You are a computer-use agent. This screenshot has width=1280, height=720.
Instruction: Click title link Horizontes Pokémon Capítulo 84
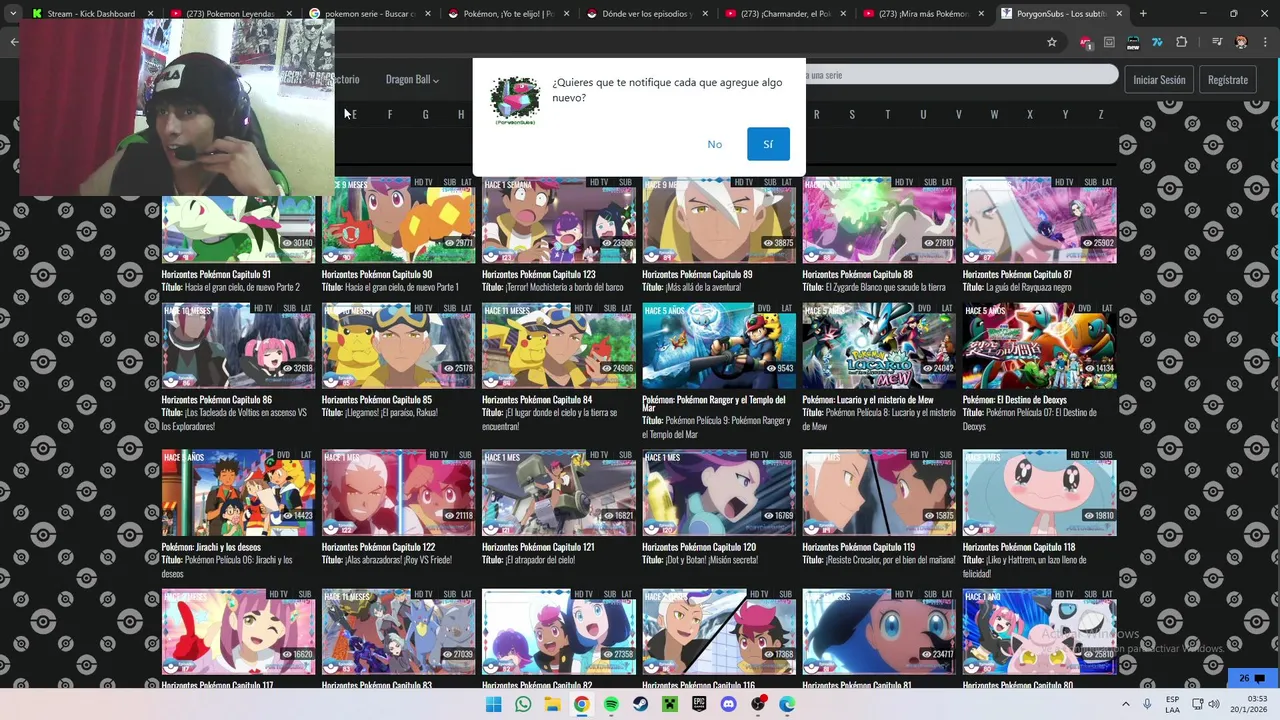point(537,400)
